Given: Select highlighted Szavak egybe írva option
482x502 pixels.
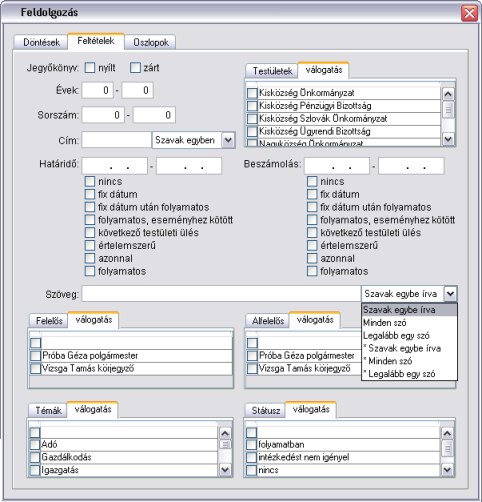Looking at the screenshot, I should (409, 310).
